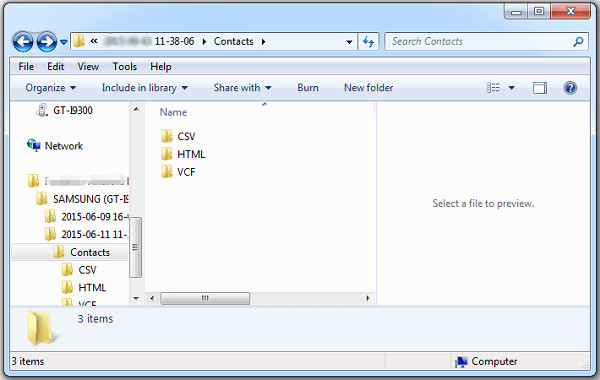Open Include in library dropdown
This screenshot has height=380, width=600.
[x=145, y=88]
